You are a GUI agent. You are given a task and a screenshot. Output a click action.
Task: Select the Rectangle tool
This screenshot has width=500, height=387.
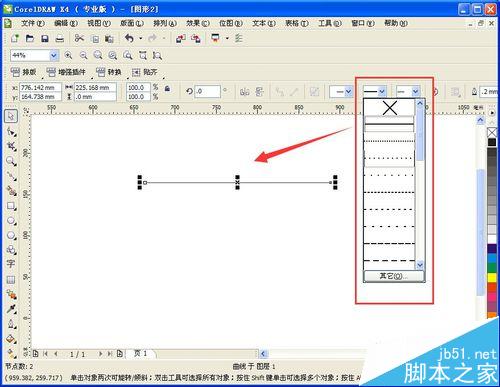coord(11,206)
